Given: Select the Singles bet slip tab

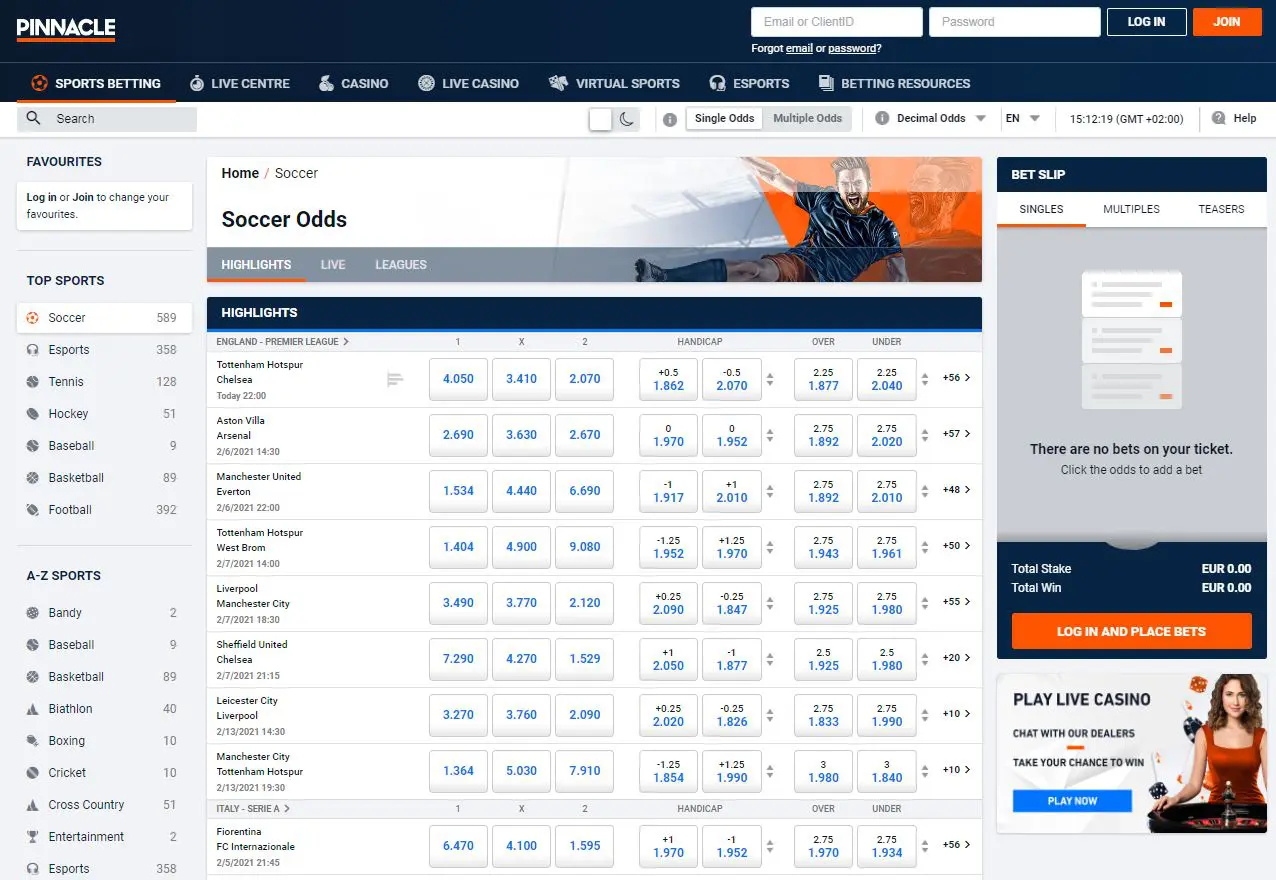Looking at the screenshot, I should click(1041, 209).
